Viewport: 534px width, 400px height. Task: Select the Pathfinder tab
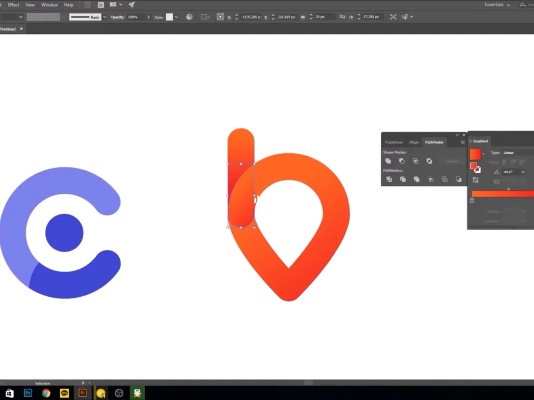pyautogui.click(x=434, y=142)
